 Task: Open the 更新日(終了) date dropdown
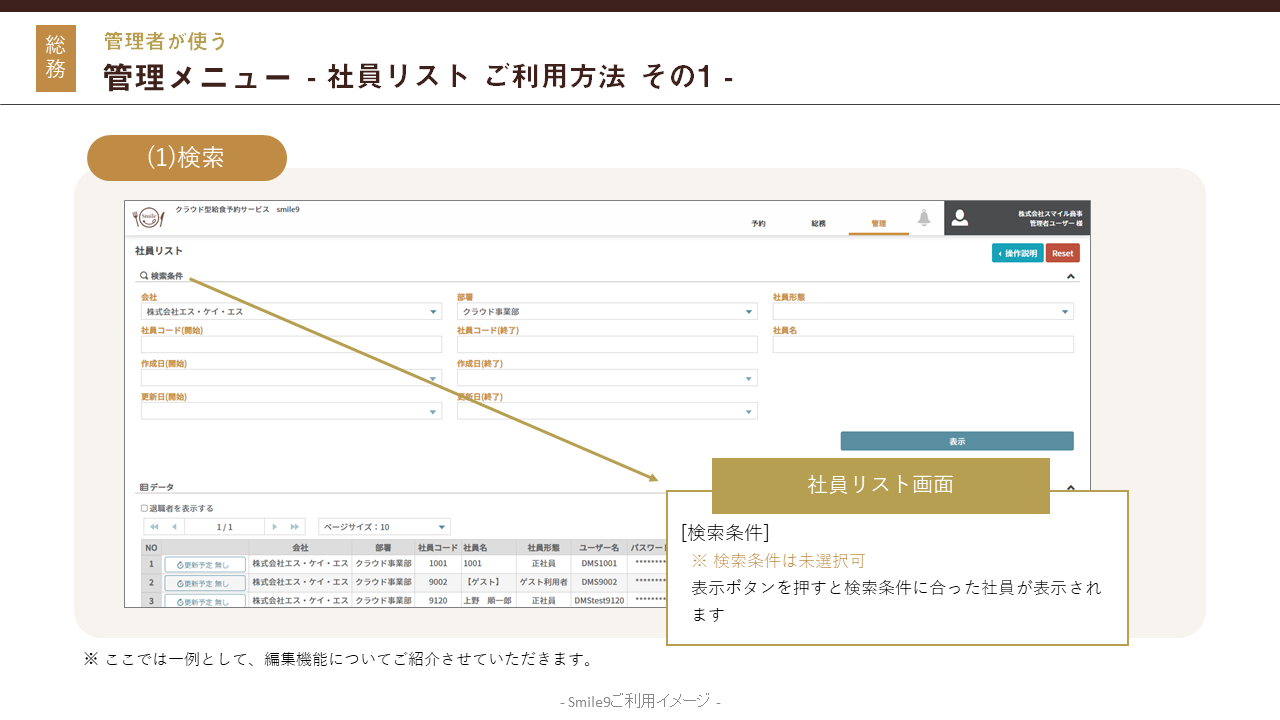click(x=607, y=411)
